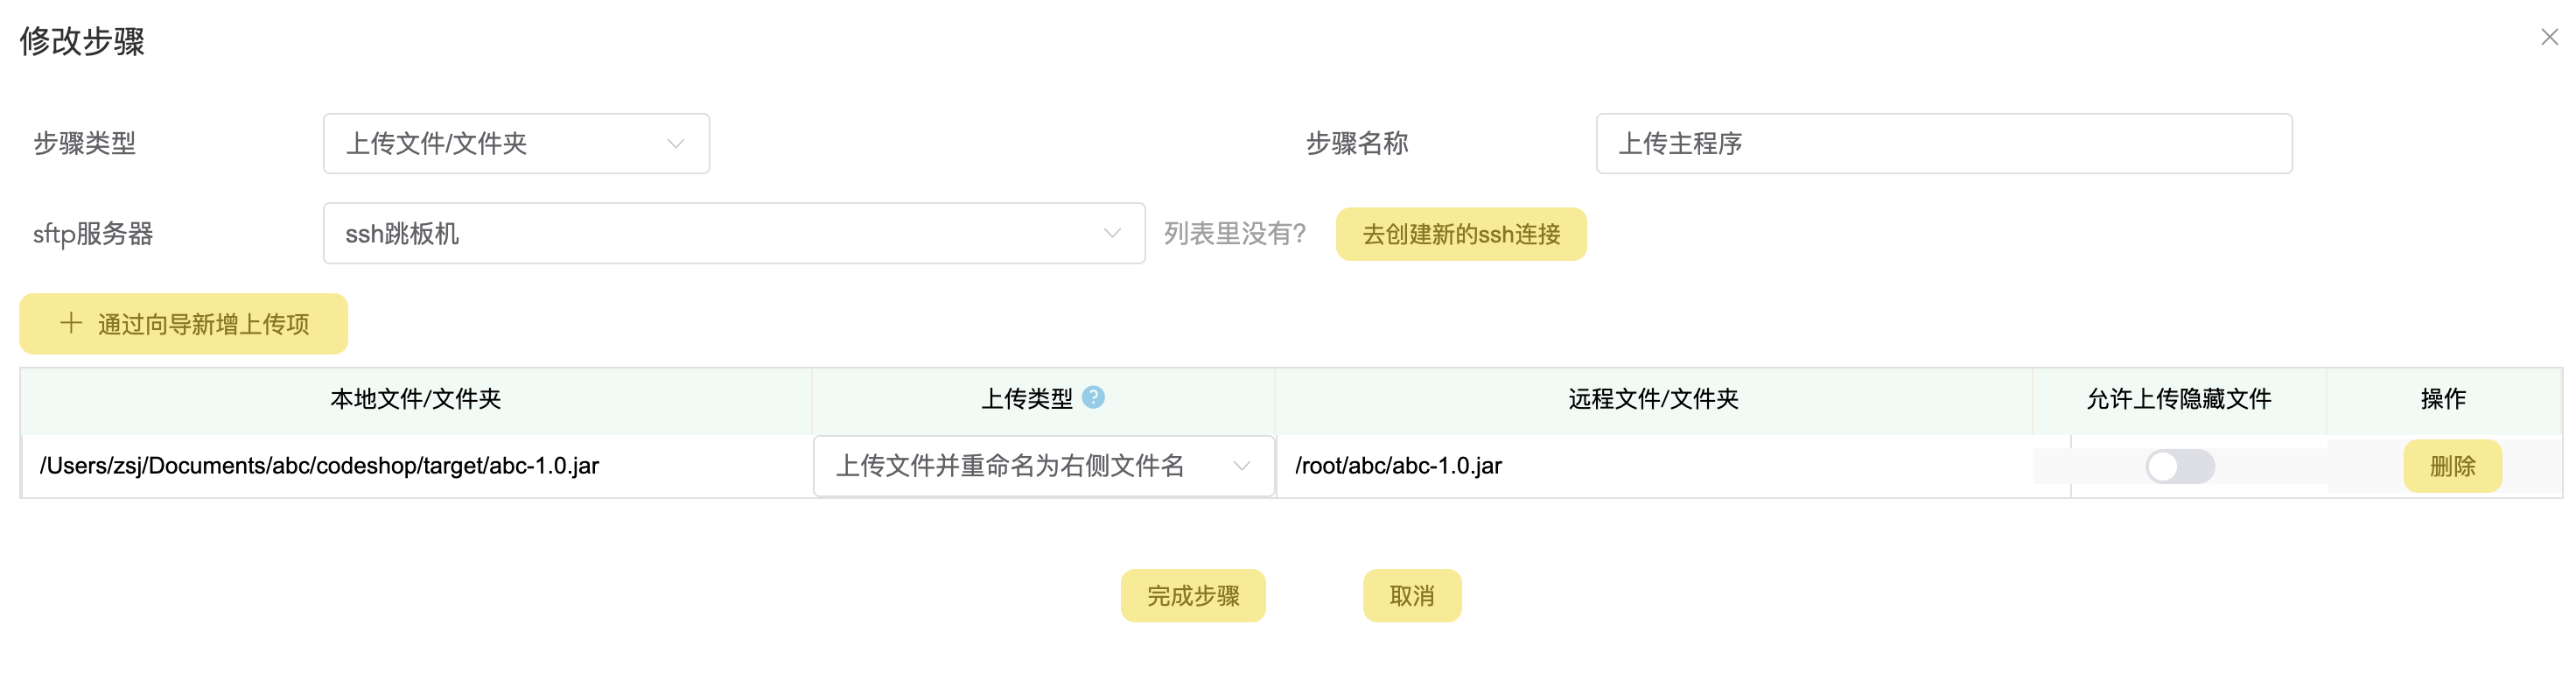2576x681 pixels.
Task: Focus the 步骤名称 input field
Action: click(x=1943, y=143)
